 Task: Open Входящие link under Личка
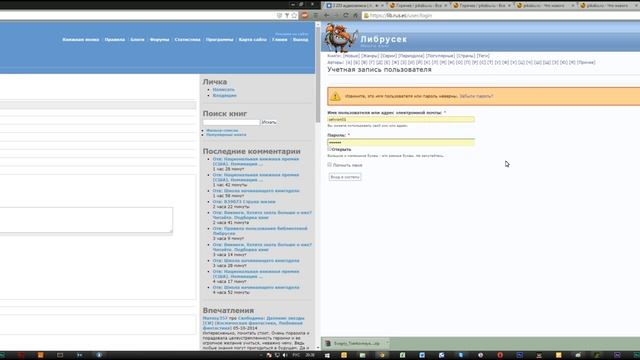coord(224,96)
